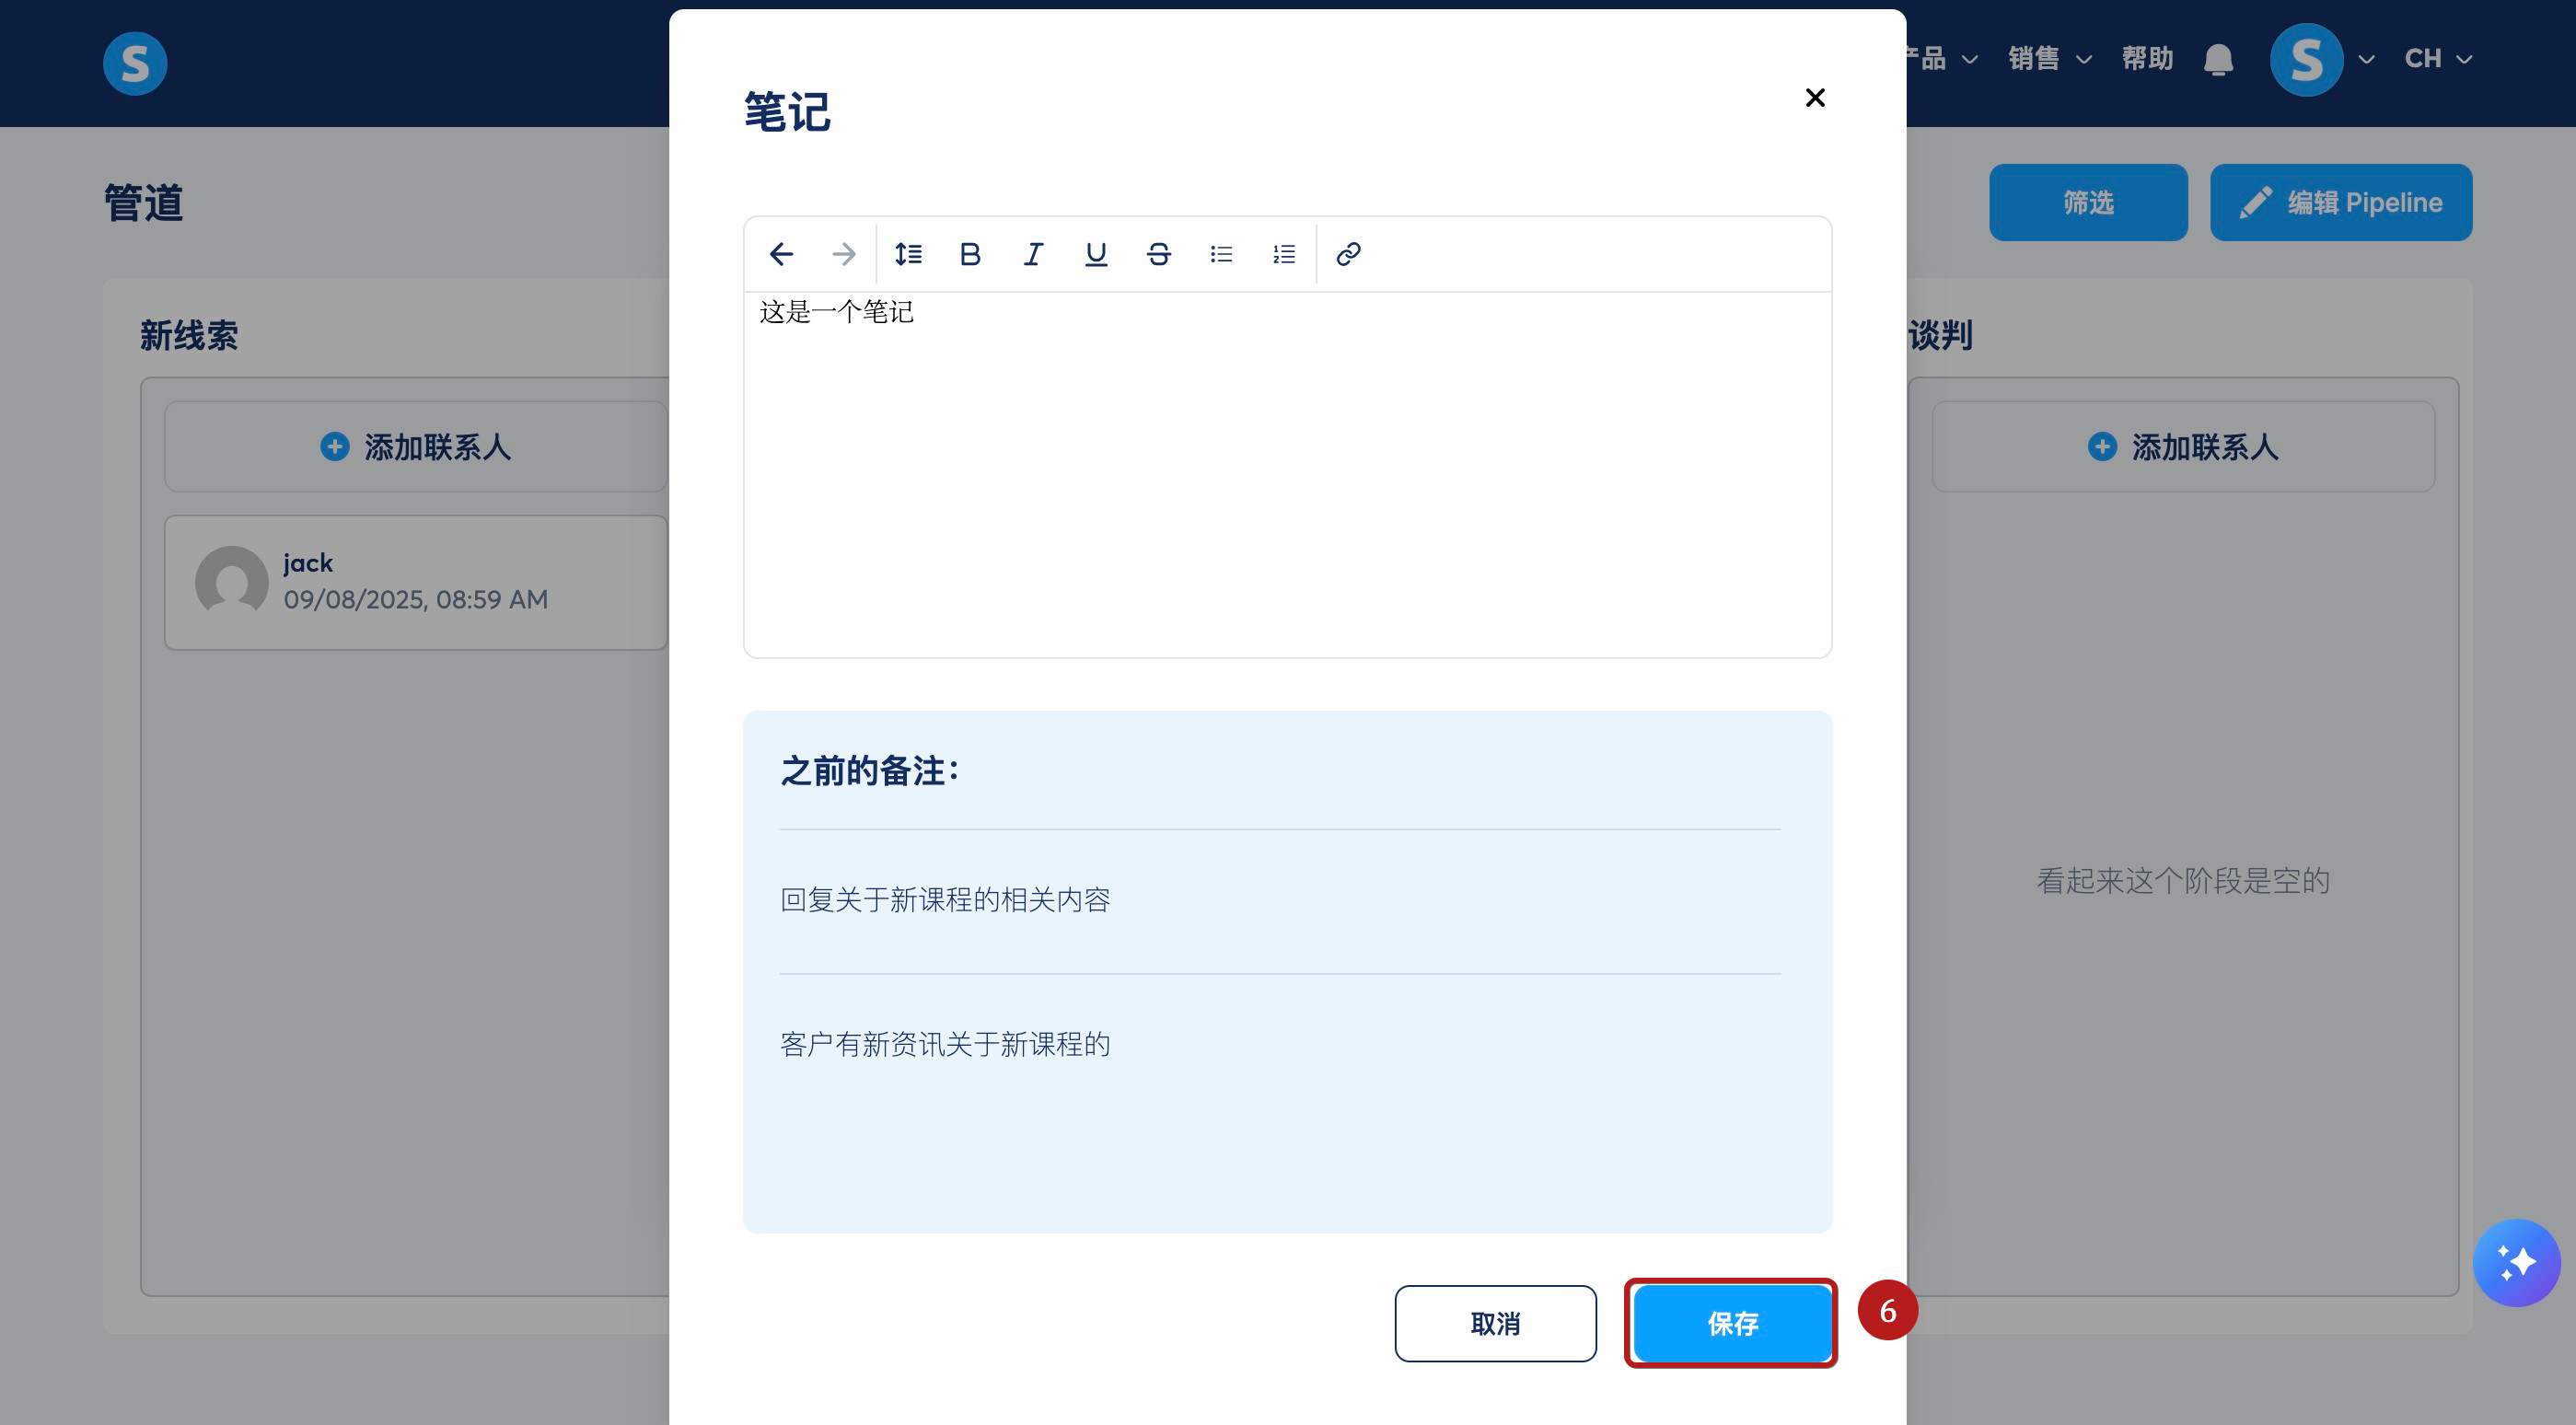Click into the note text area
The height and width of the screenshot is (1425, 2576).
point(1287,474)
